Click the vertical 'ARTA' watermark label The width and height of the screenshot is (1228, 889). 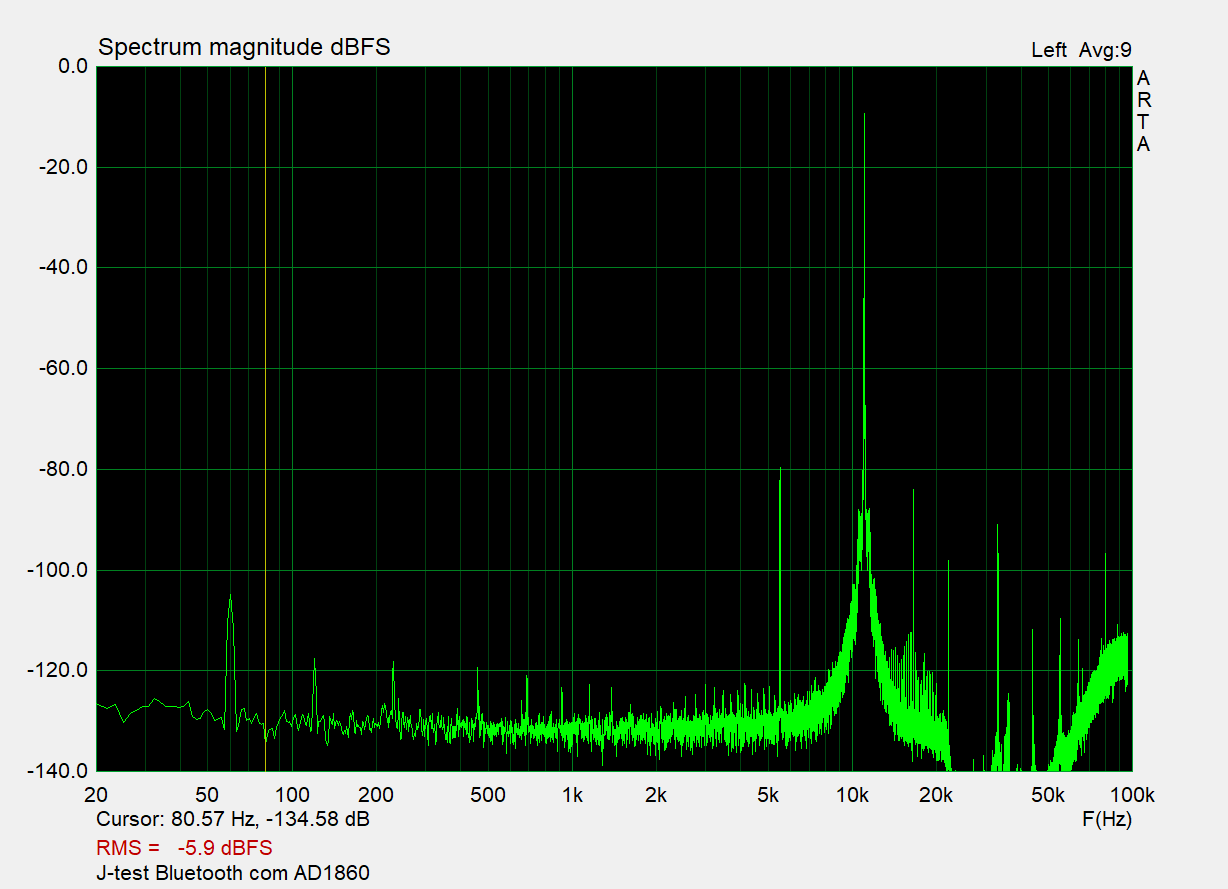pos(1143,111)
